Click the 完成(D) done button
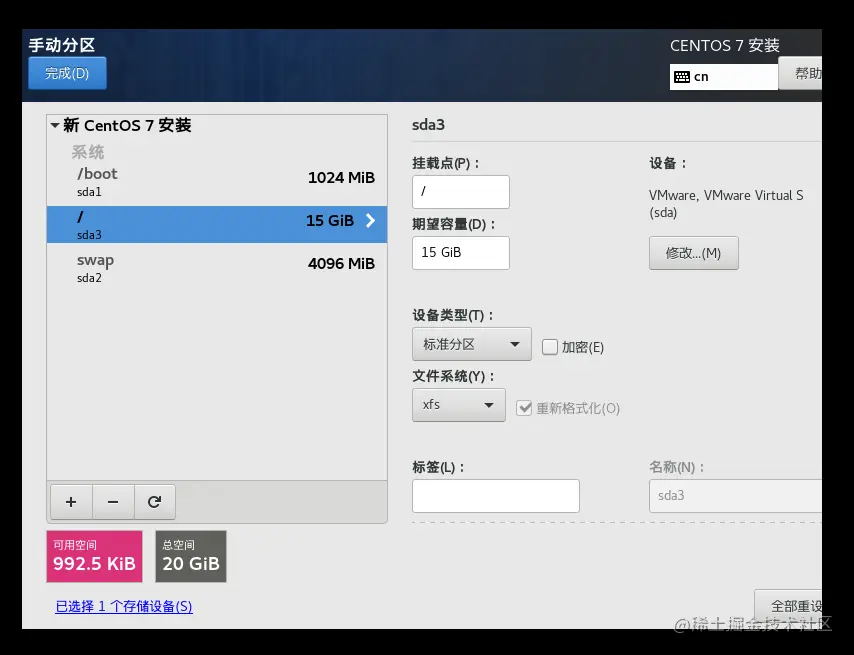854x655 pixels. pos(67,73)
